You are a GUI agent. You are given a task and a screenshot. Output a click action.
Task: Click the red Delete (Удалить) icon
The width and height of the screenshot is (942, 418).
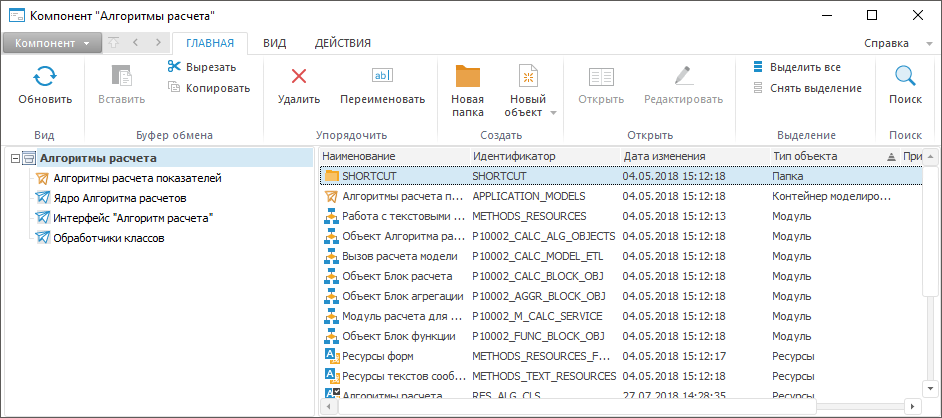click(298, 76)
